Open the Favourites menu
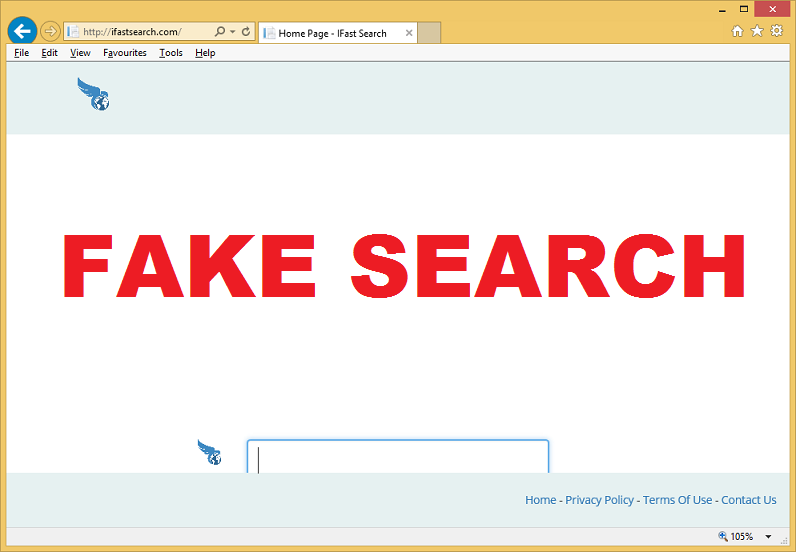This screenshot has width=796, height=553. point(124,53)
